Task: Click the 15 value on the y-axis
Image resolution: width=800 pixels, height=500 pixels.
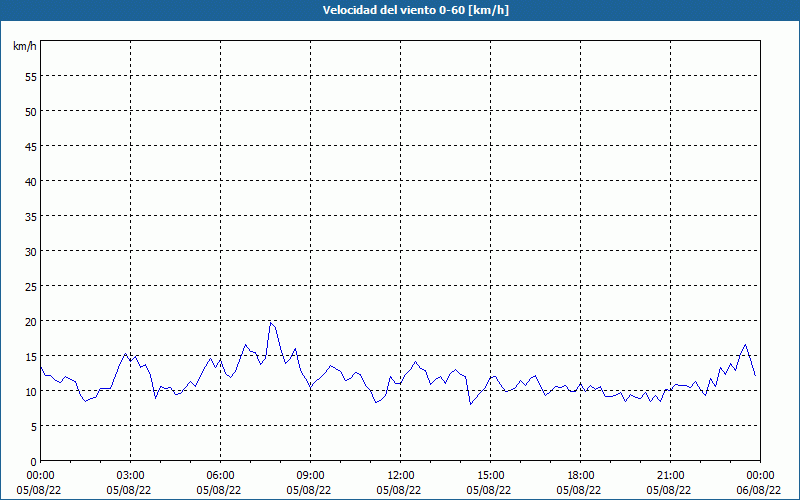Action: [x=31, y=357]
